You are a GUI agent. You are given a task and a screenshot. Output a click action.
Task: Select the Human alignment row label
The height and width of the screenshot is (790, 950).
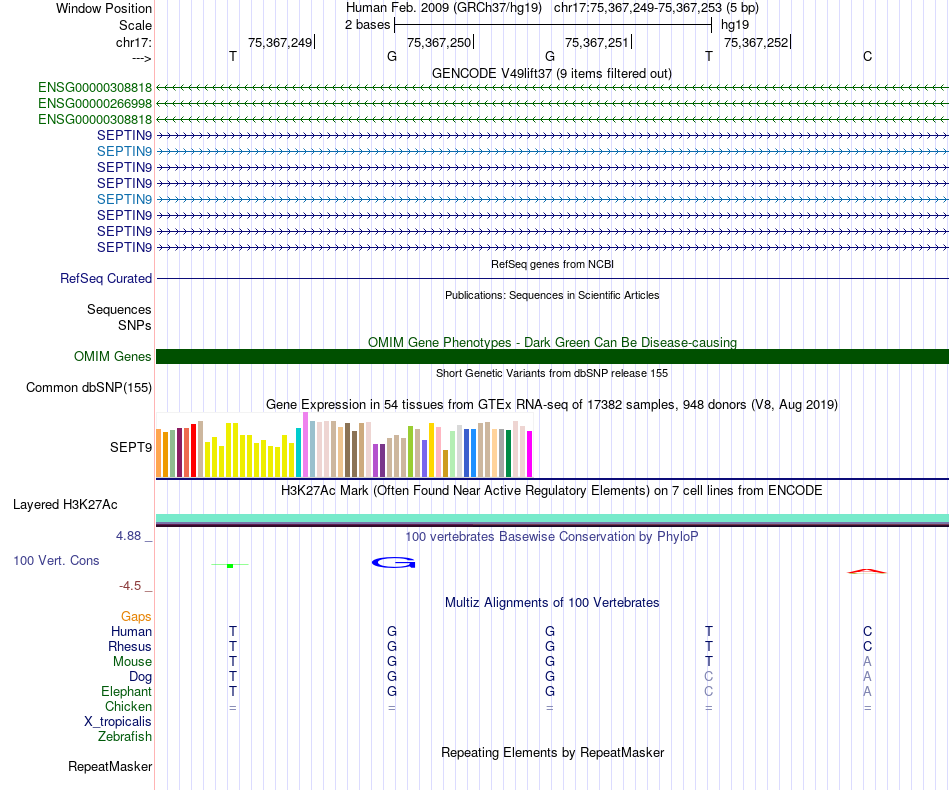(131, 631)
